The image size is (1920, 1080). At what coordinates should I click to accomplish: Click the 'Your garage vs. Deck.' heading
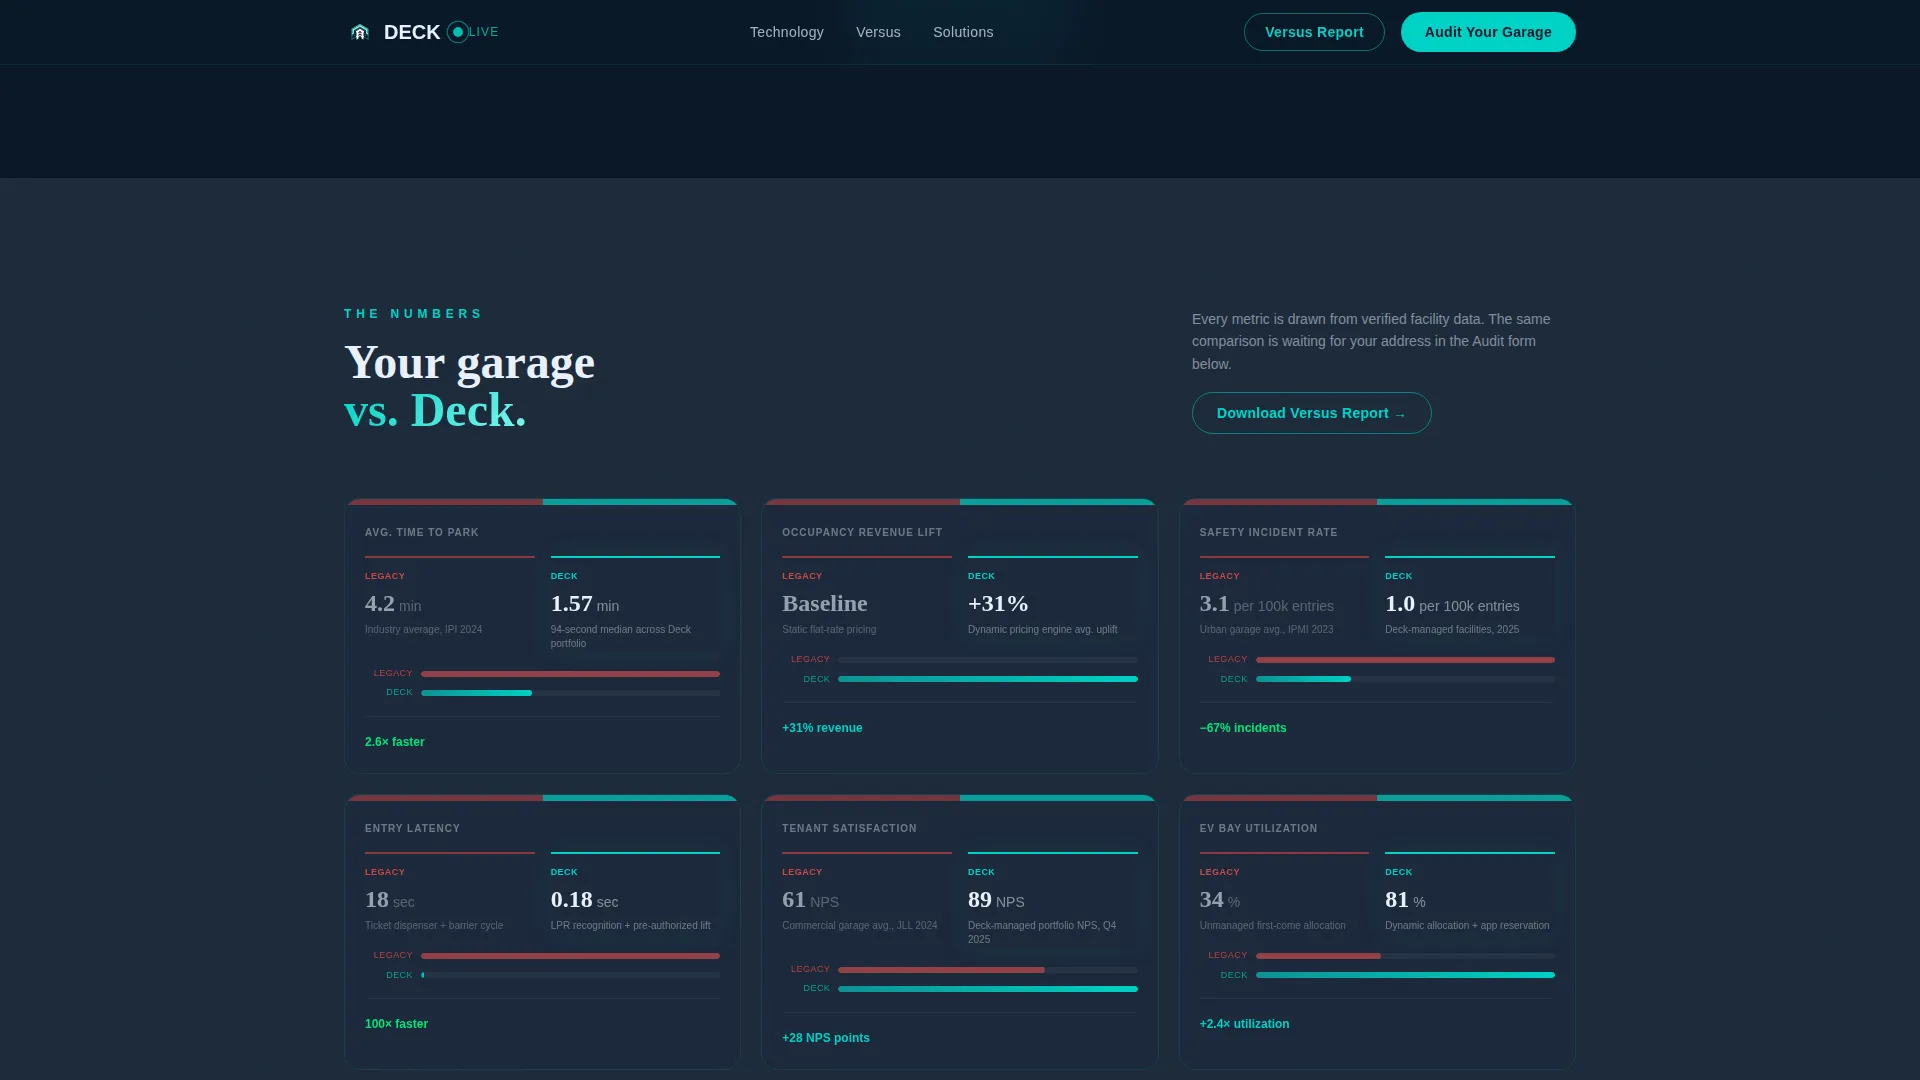pos(469,387)
